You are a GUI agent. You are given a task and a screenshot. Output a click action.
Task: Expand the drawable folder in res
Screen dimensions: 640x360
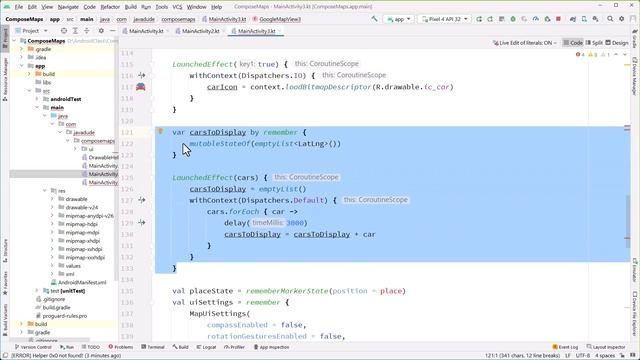(x=52, y=199)
